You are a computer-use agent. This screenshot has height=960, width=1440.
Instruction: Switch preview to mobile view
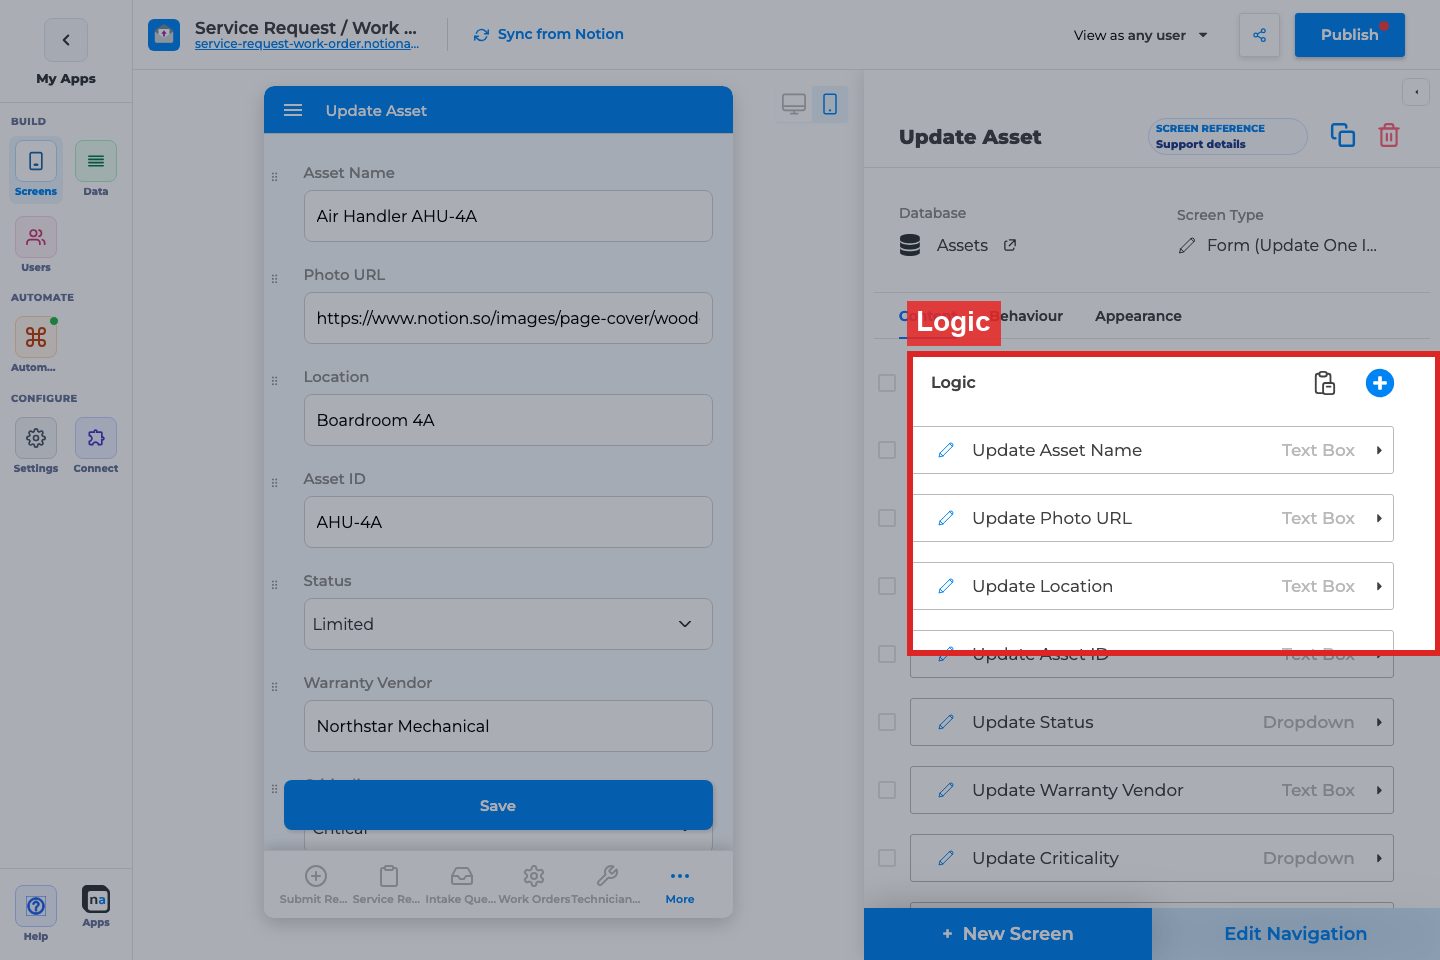(x=830, y=104)
